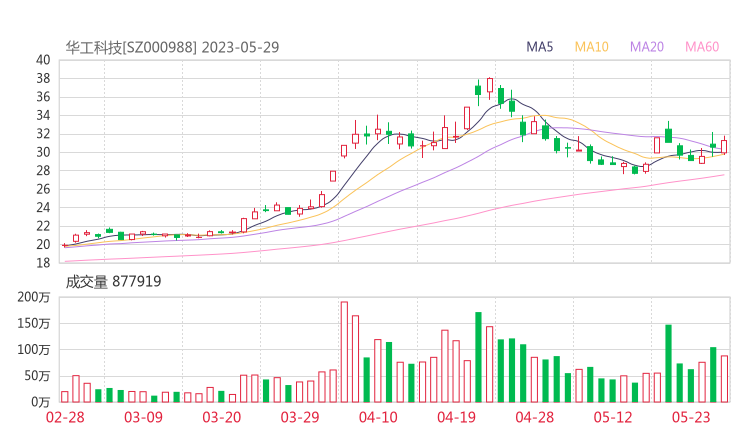Click the tallest green volume bar after 04-19
The width and height of the screenshot is (740, 440).
pyautogui.click(x=478, y=357)
